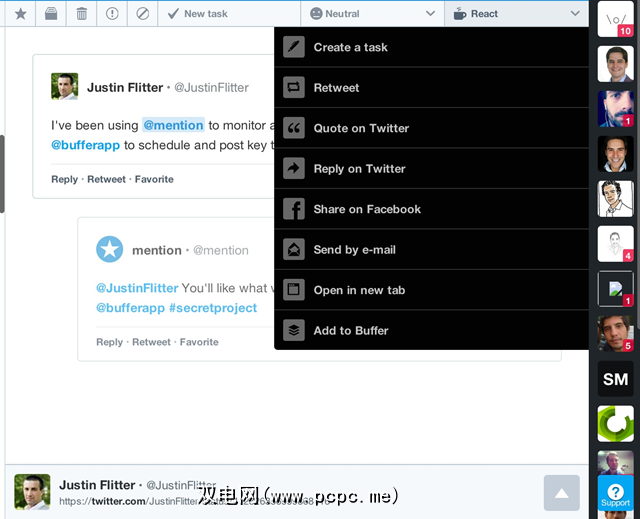Grab the left edge scrollbar handle

[2, 174]
